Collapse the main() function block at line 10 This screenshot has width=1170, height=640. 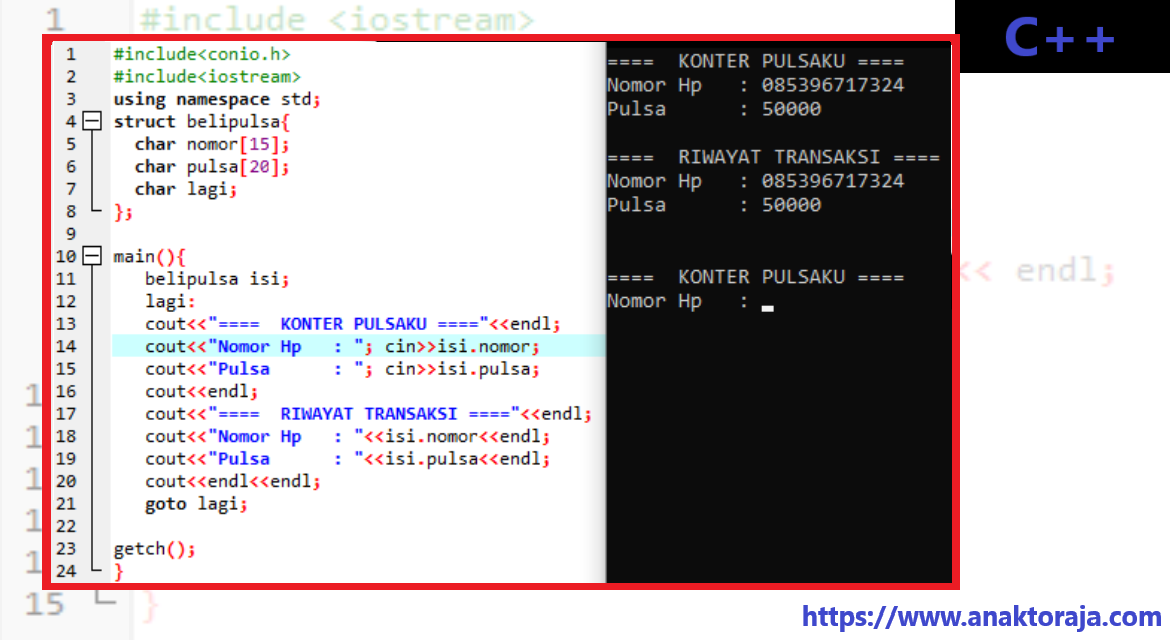(x=90, y=256)
